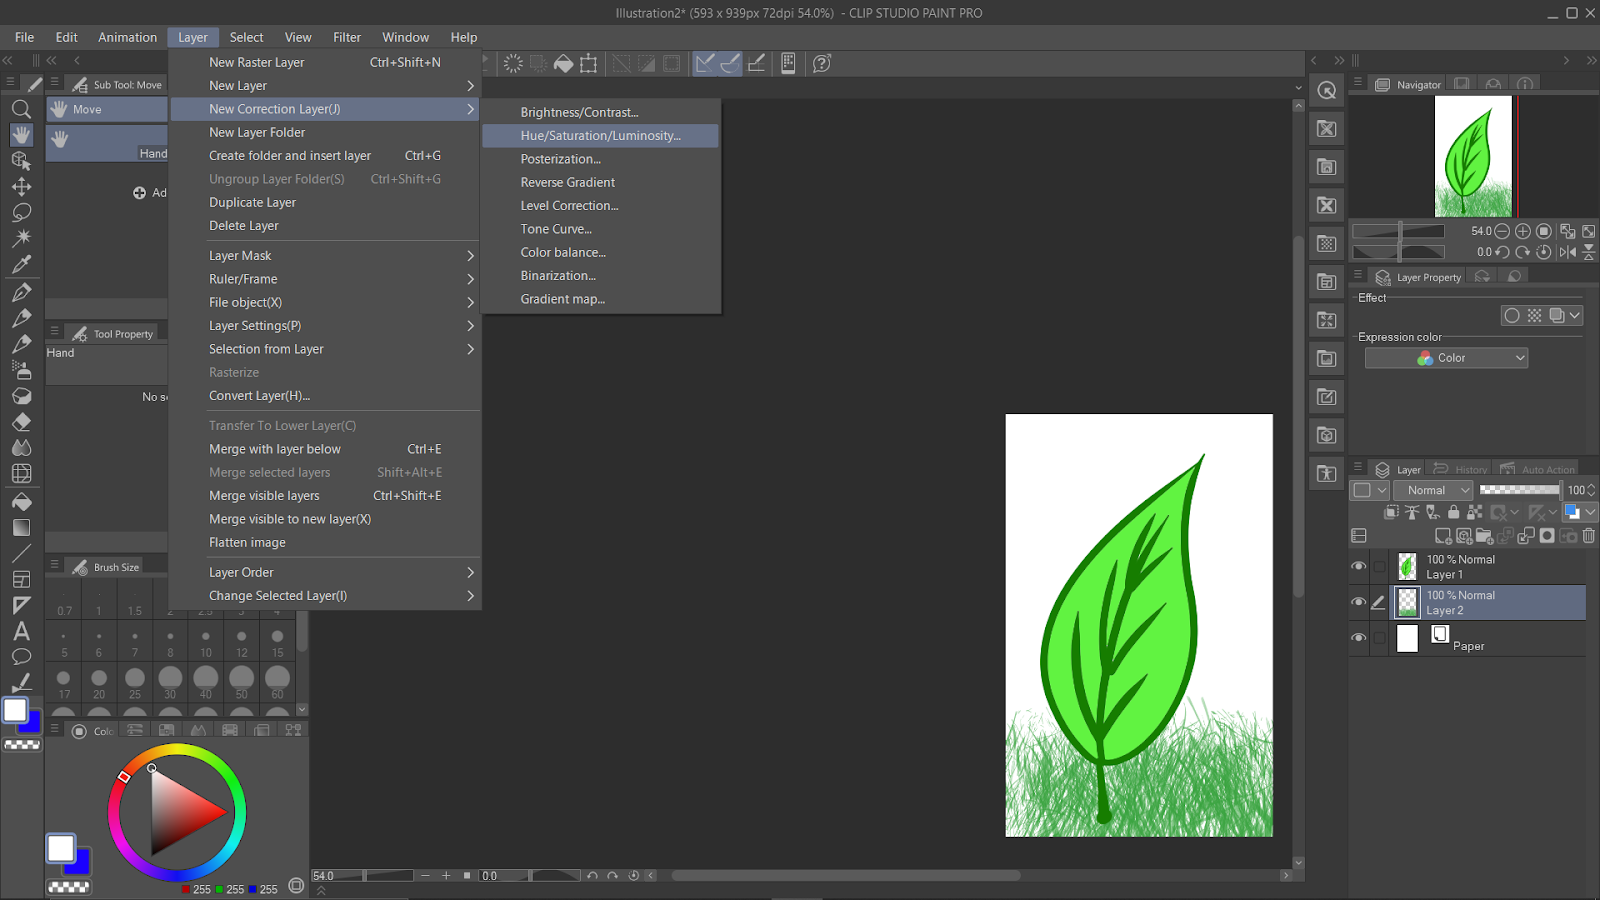
Task: Select the Eraser tool
Action: (21, 422)
